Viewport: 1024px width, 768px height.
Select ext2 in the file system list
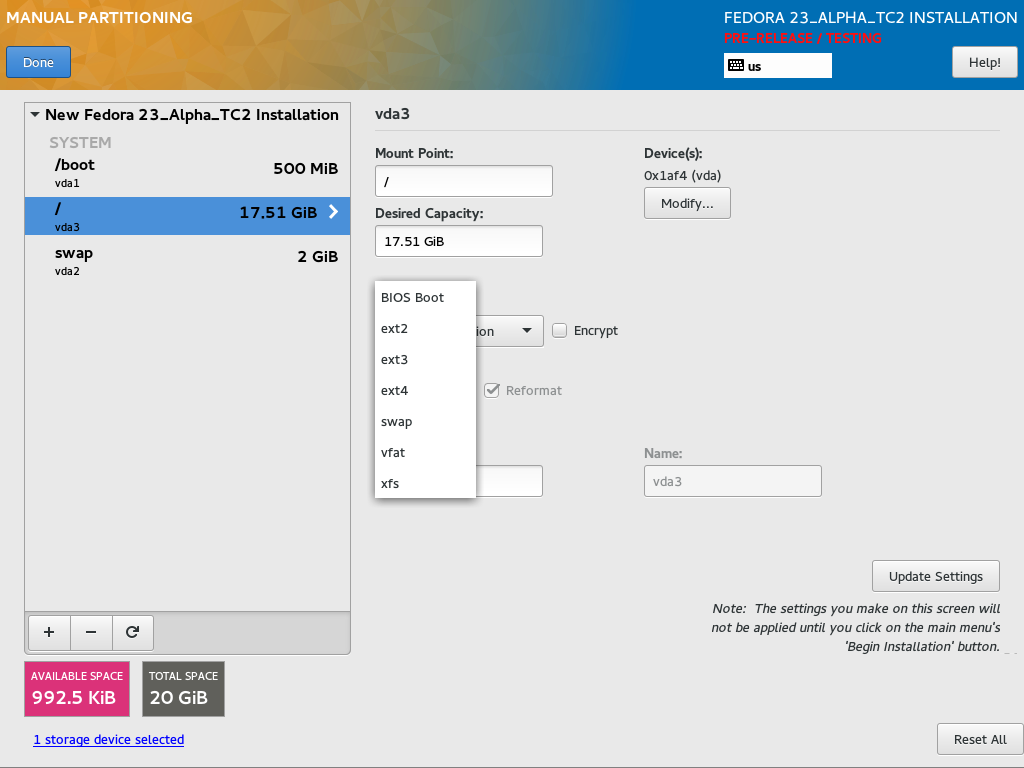(x=425, y=328)
